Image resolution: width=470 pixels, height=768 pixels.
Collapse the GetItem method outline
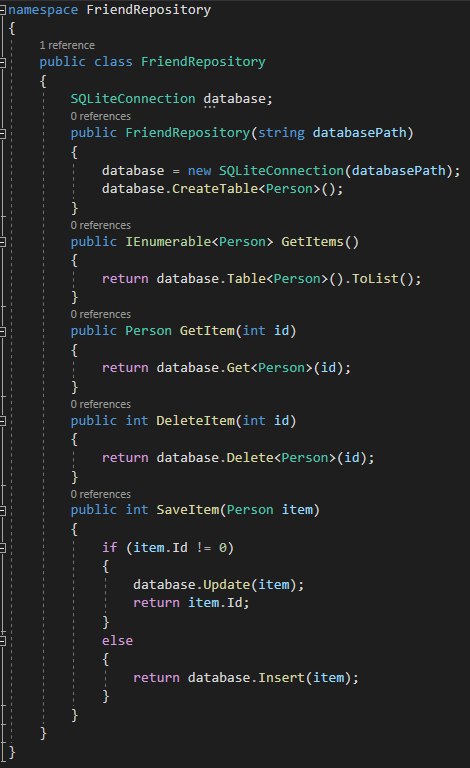click(2, 332)
